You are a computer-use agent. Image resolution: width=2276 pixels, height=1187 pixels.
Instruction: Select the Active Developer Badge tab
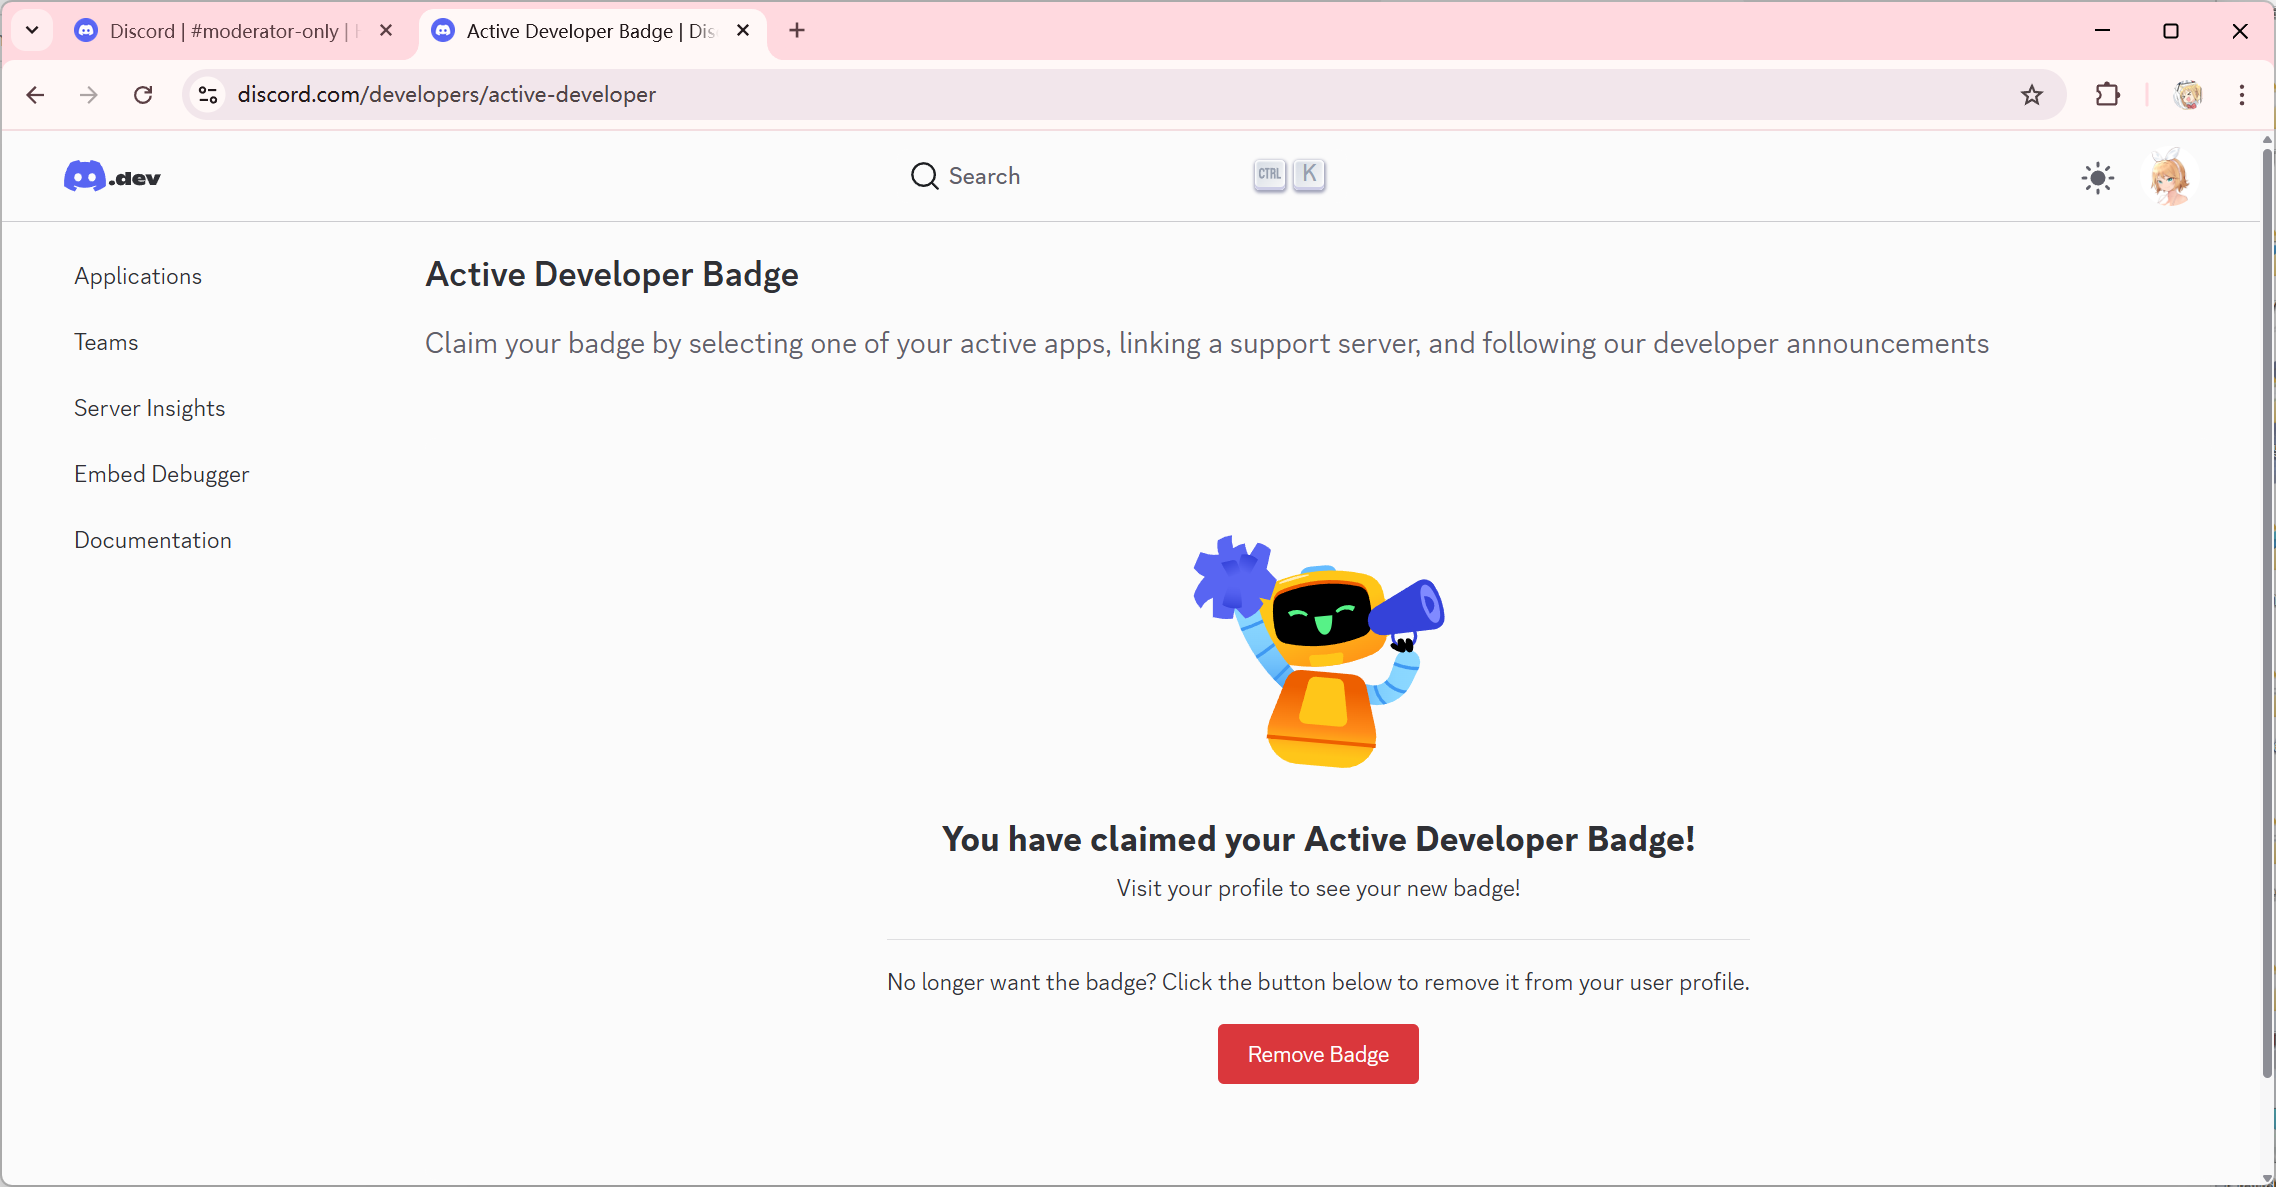pyautogui.click(x=590, y=31)
